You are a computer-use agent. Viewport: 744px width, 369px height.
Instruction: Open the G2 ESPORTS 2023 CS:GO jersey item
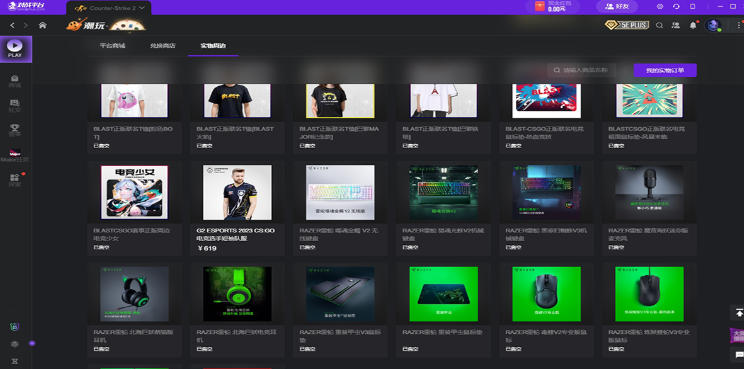237,208
